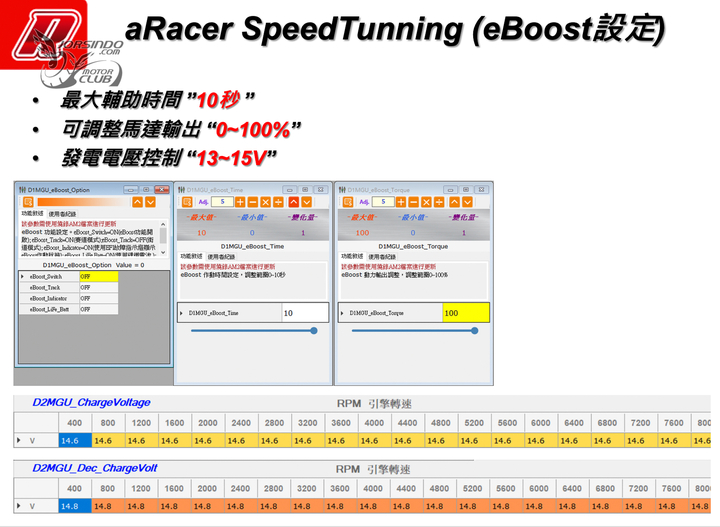The height and width of the screenshot is (527, 720).
Task: Click the eBoost_Torque slider handle
Action: (475, 331)
